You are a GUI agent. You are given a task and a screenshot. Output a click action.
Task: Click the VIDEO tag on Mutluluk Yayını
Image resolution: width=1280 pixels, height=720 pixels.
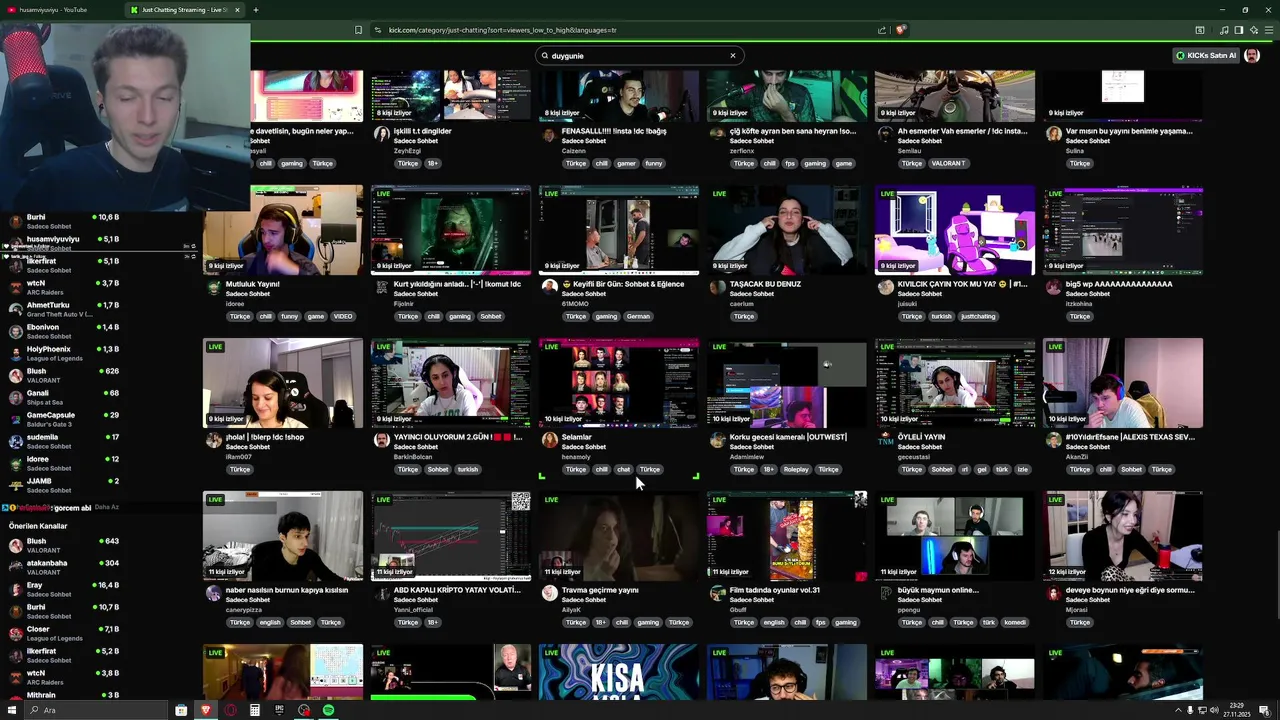coord(343,316)
